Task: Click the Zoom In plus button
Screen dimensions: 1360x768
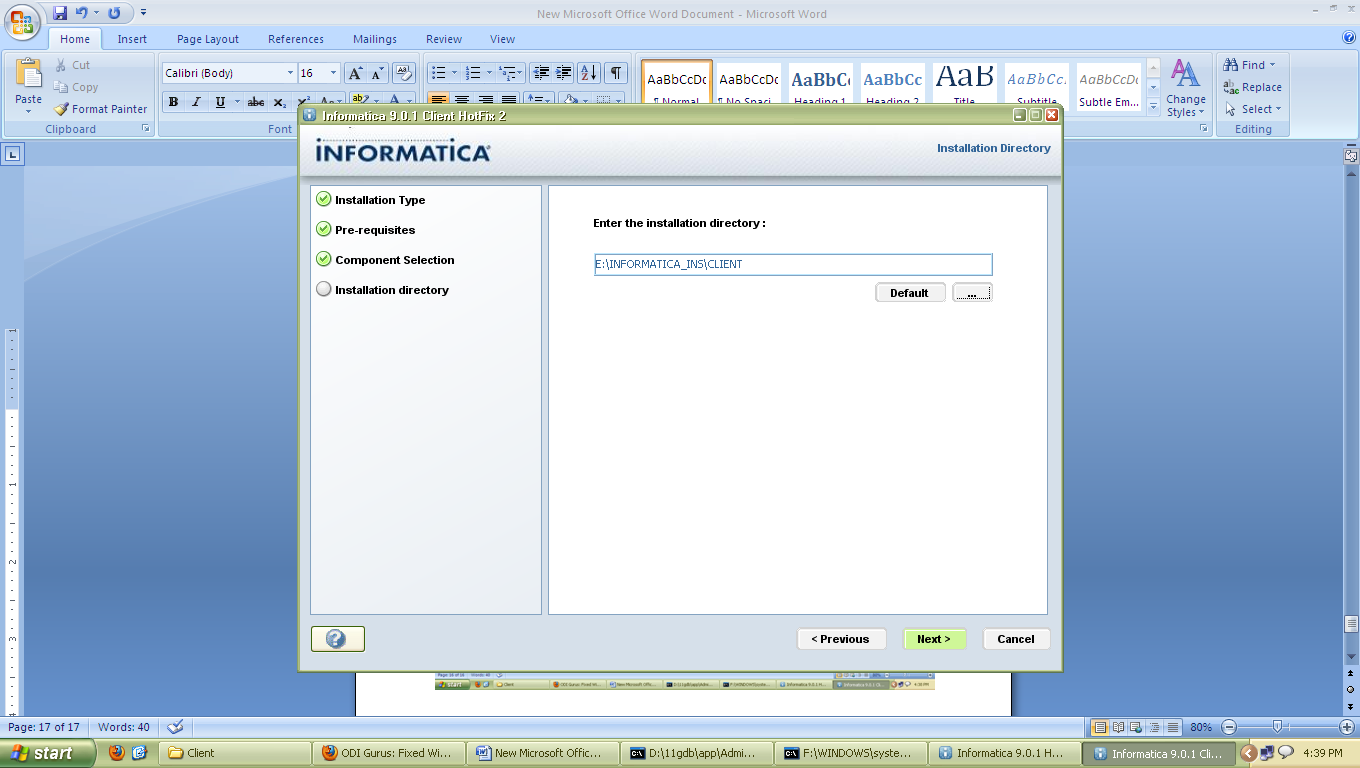Action: coord(1347,727)
